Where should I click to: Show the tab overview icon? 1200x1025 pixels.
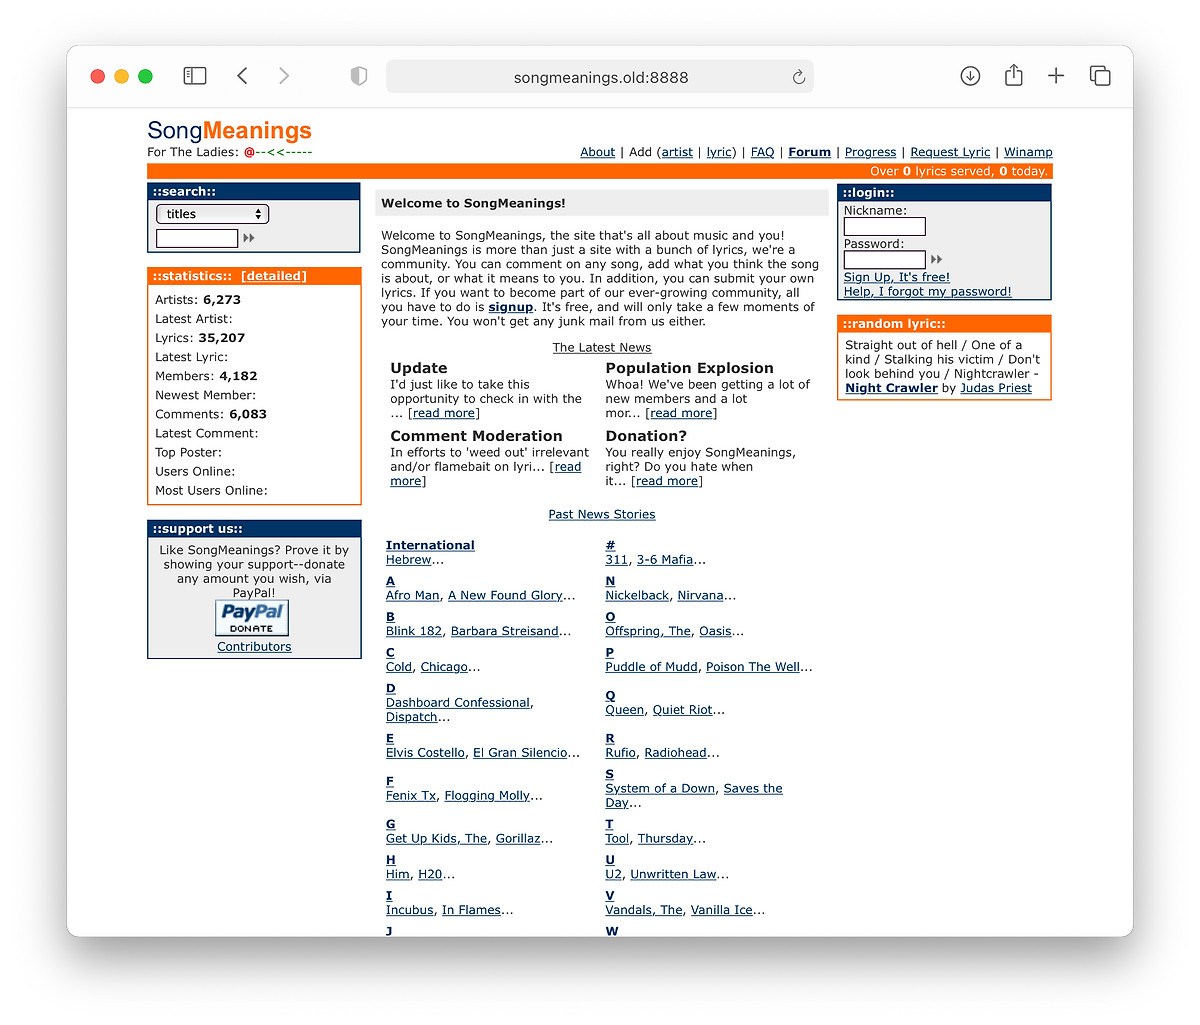click(1100, 76)
